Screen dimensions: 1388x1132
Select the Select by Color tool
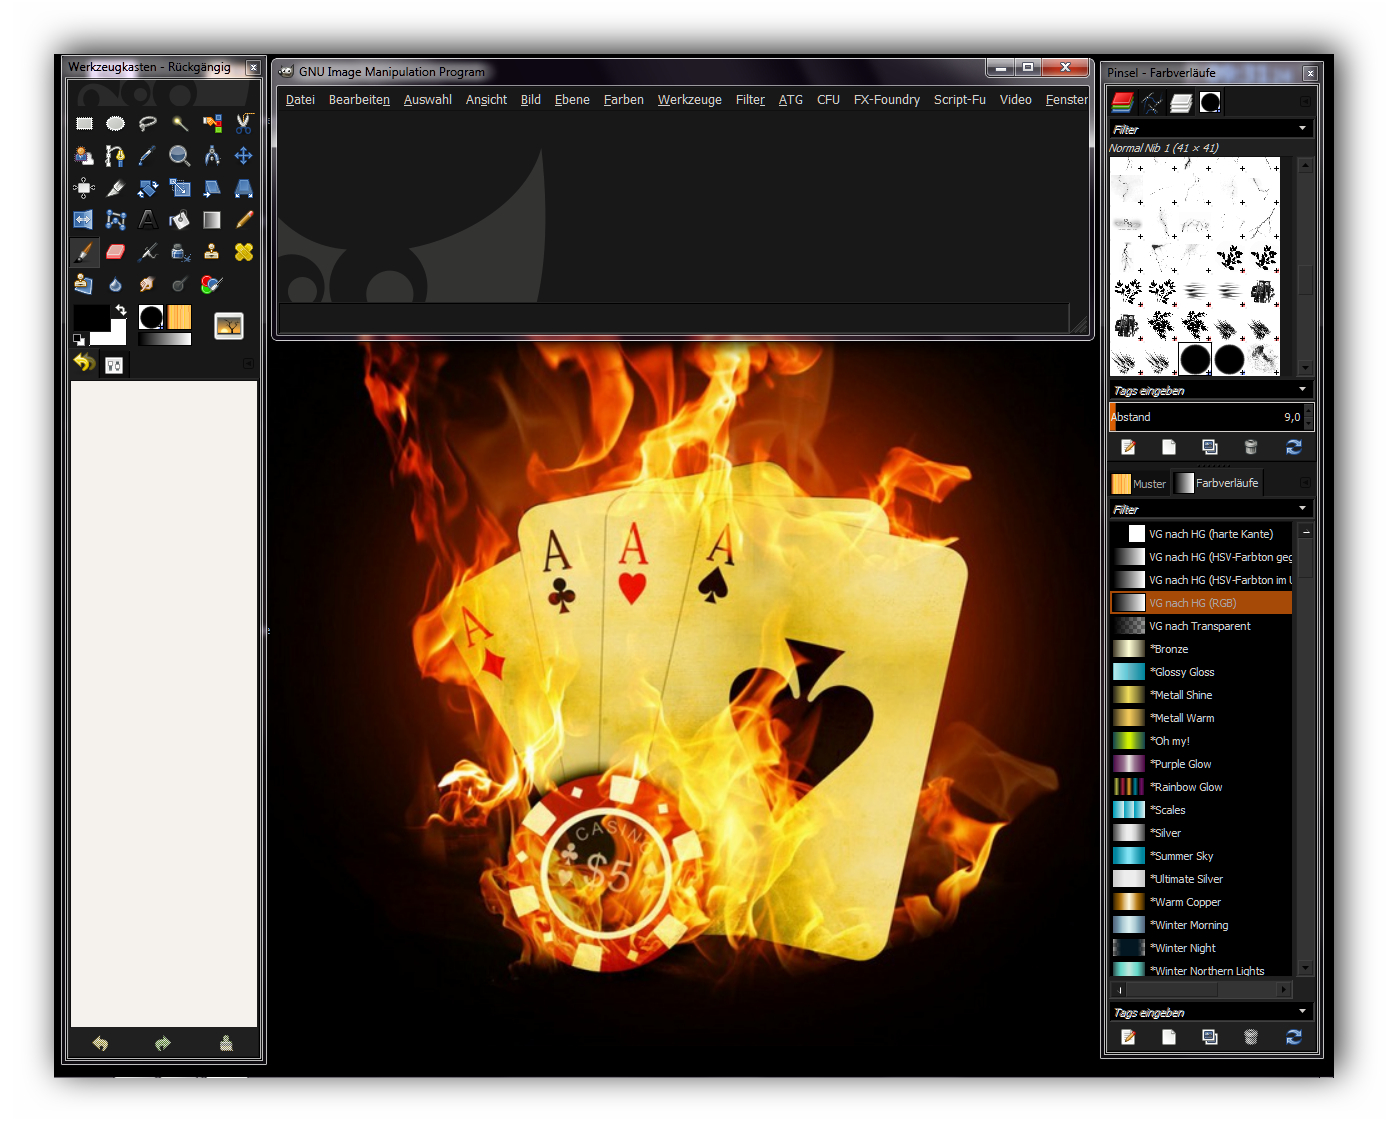click(x=212, y=124)
